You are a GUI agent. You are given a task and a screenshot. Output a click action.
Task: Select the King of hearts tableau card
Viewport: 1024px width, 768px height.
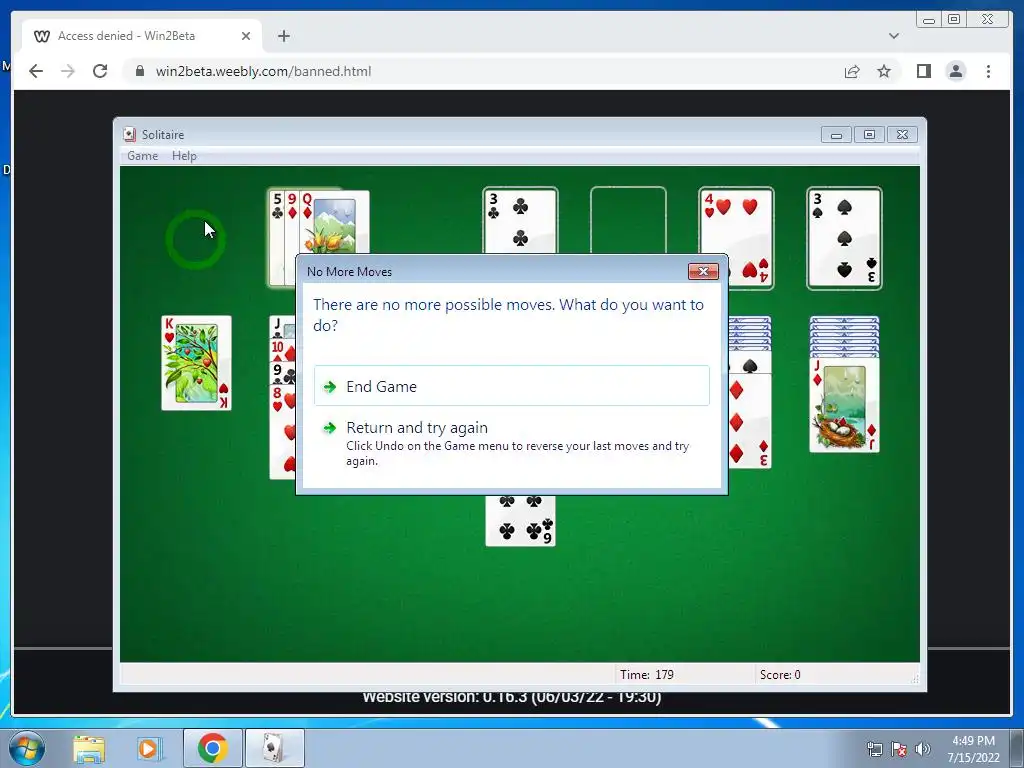click(x=197, y=363)
